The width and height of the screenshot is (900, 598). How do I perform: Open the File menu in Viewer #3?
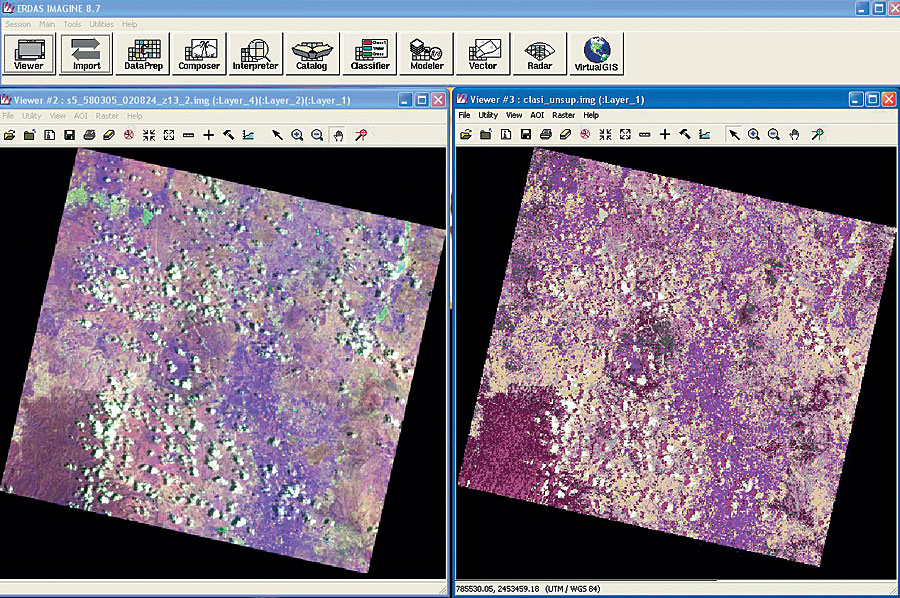464,115
